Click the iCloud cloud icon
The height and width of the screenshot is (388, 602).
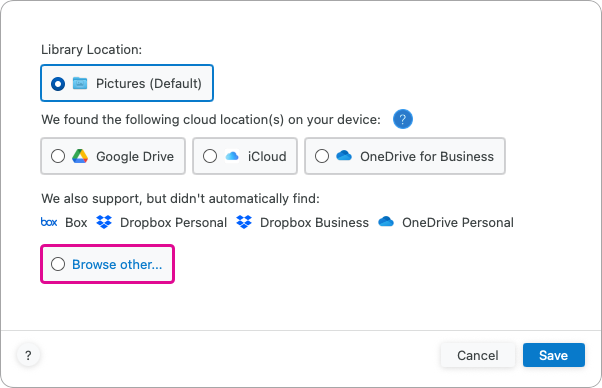point(232,156)
